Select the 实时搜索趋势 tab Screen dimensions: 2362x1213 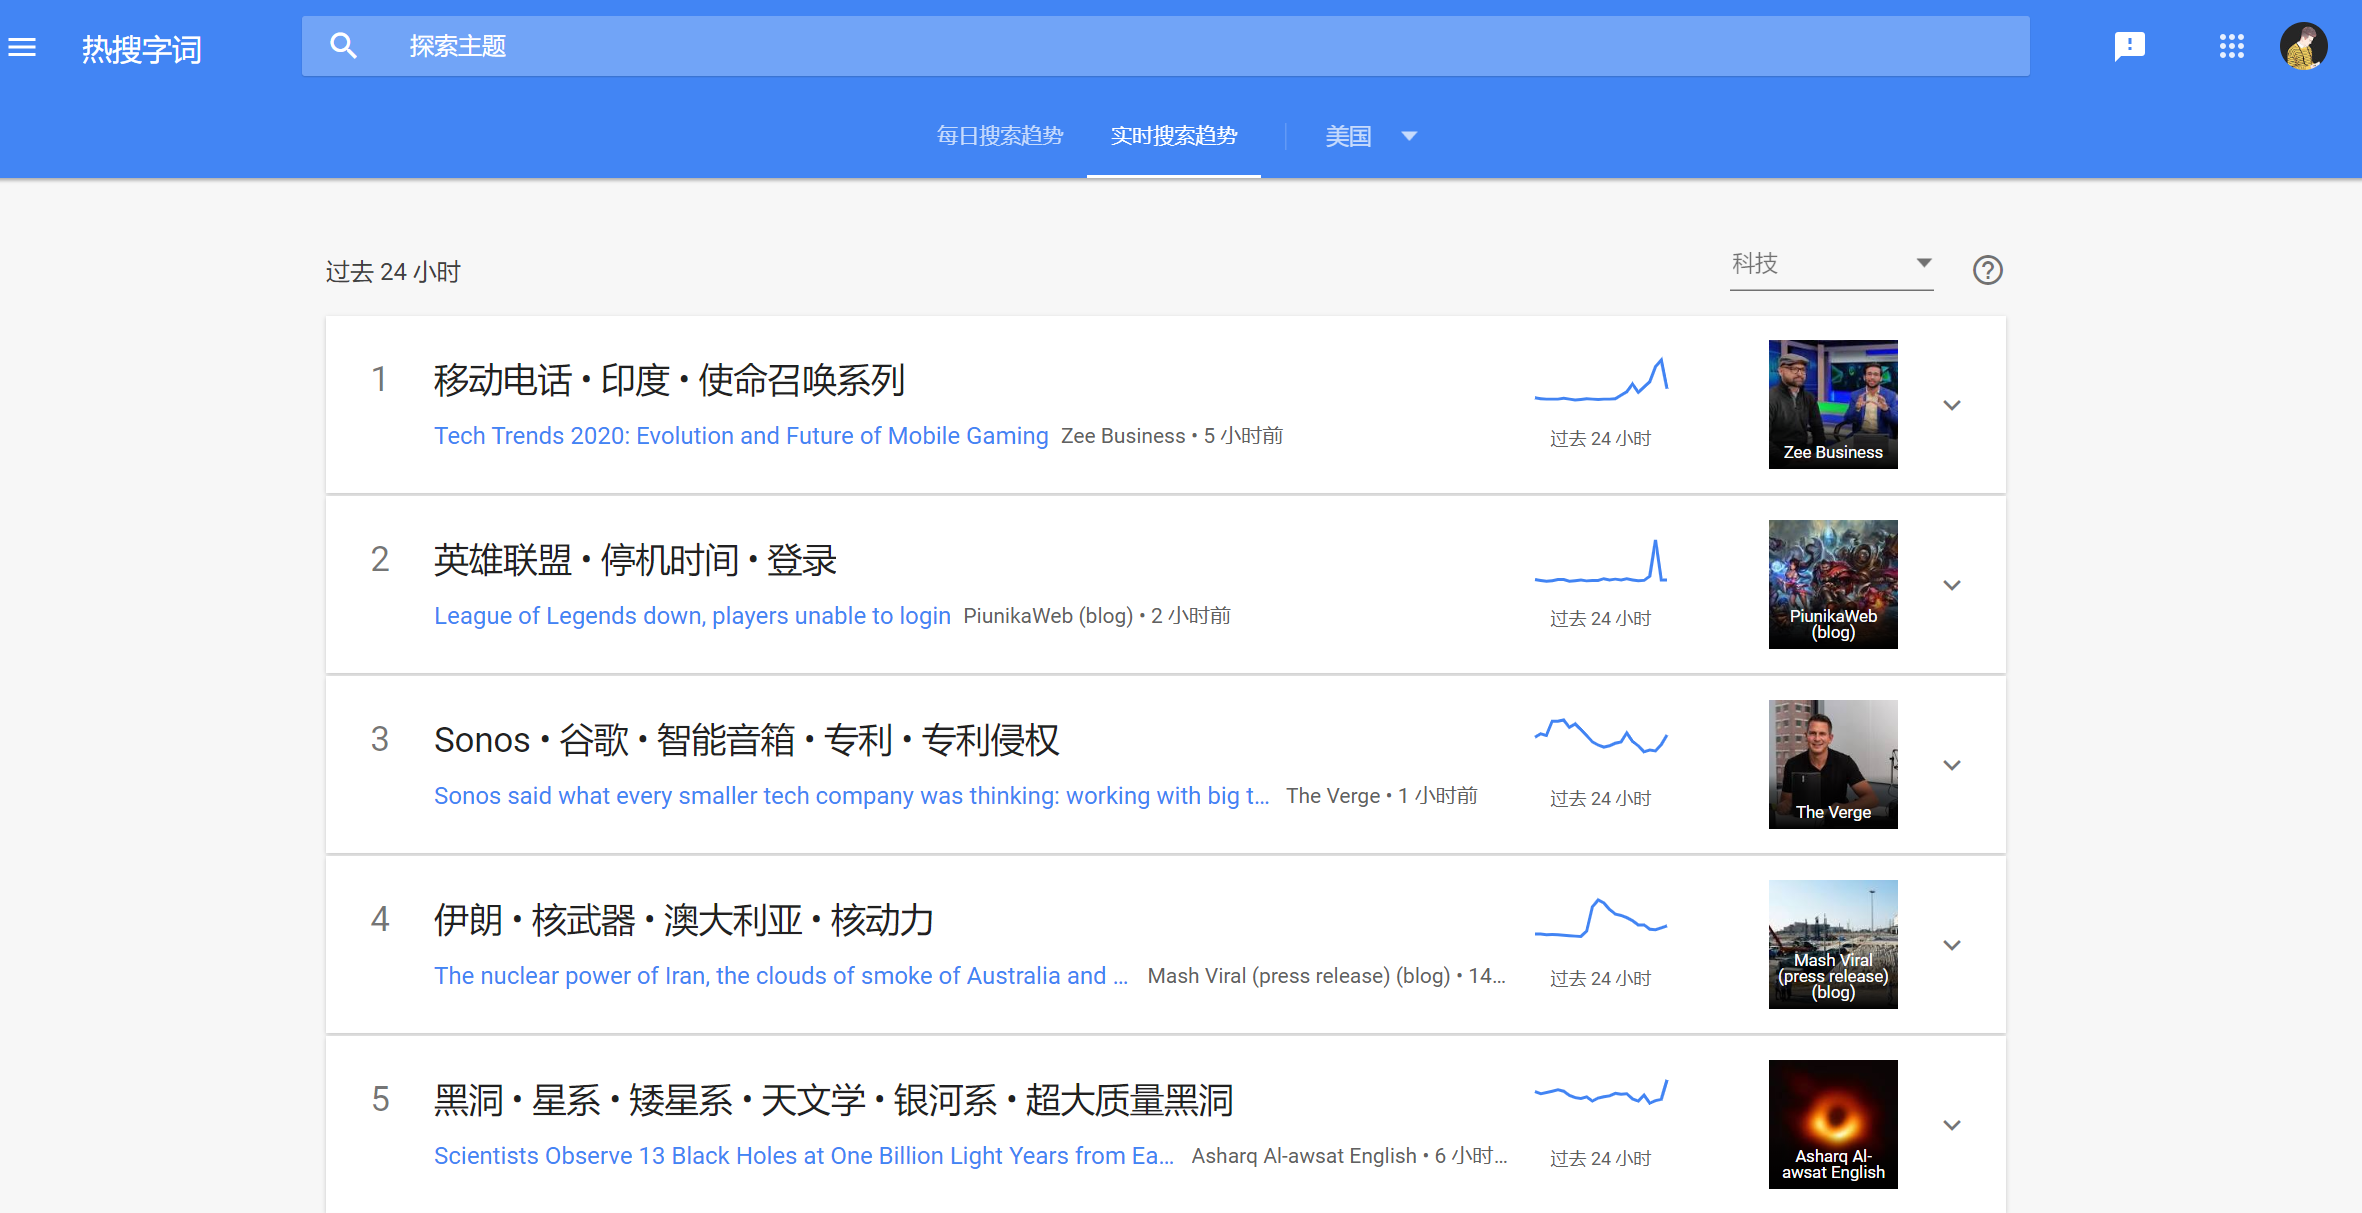[1173, 136]
